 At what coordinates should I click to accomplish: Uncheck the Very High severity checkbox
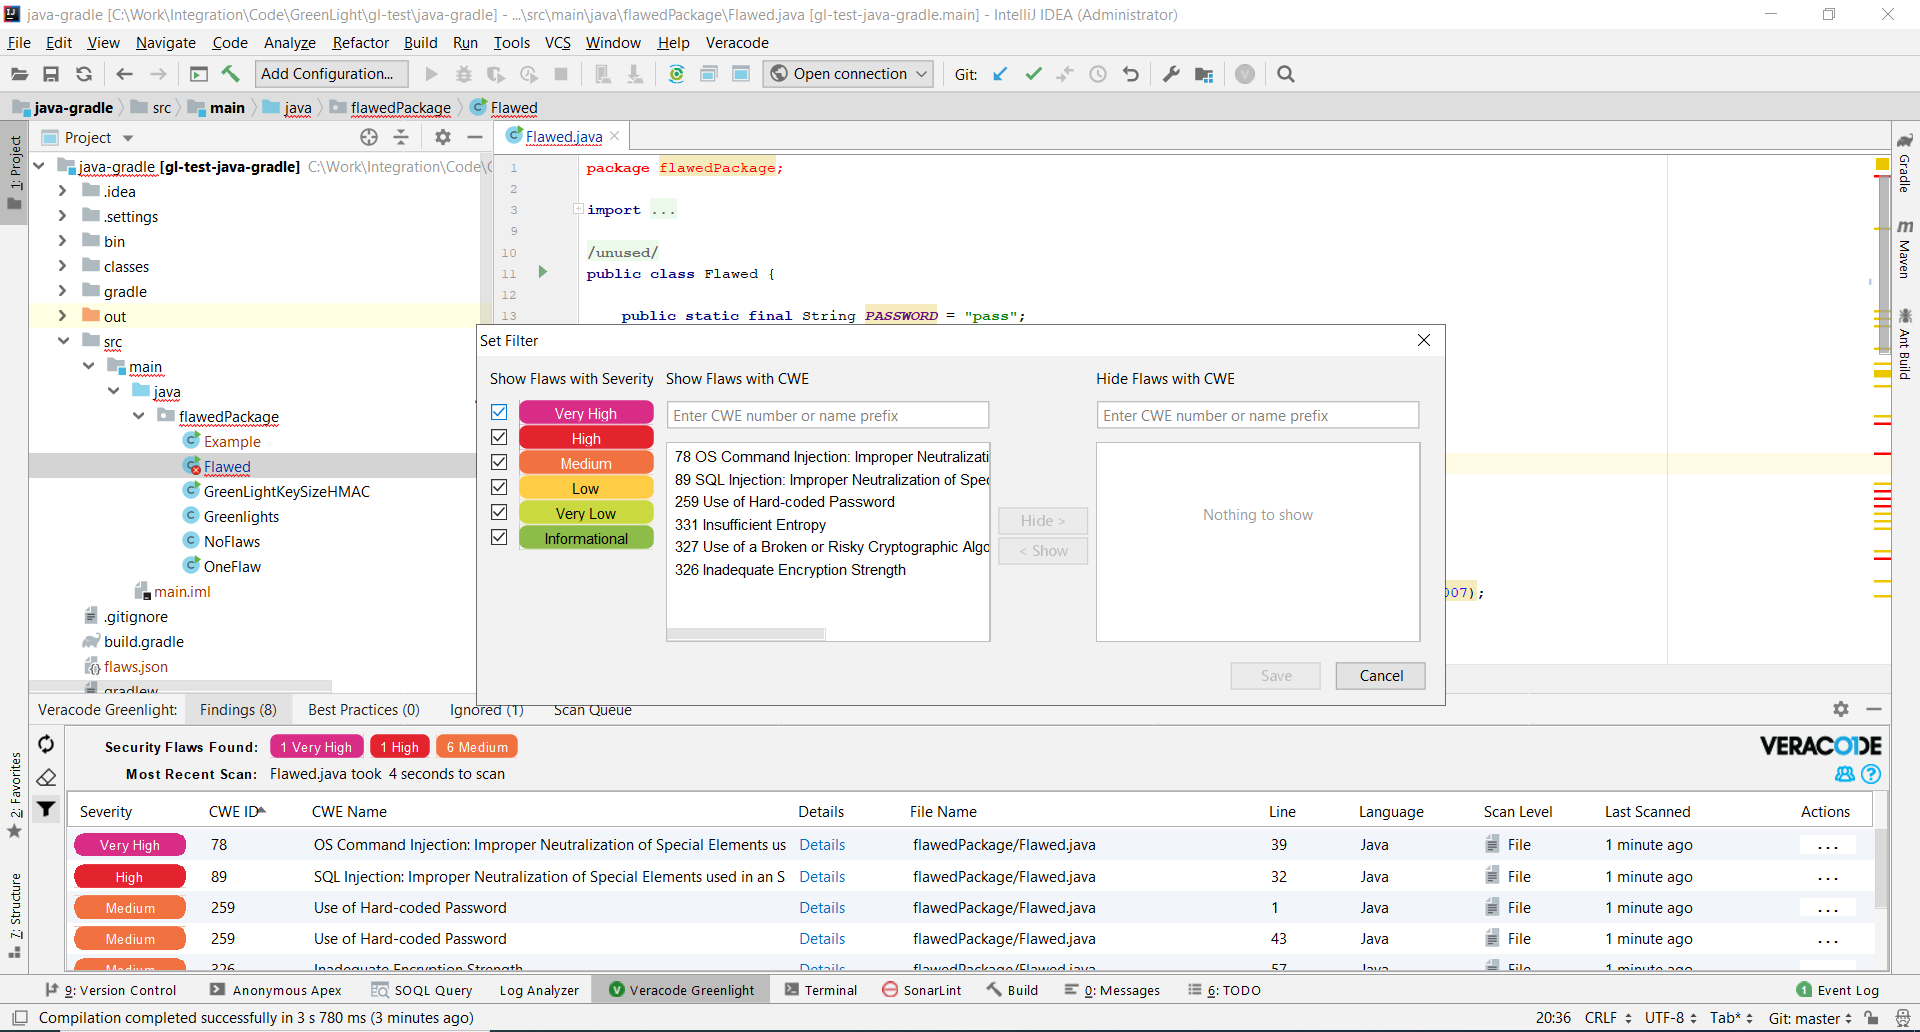(x=499, y=411)
